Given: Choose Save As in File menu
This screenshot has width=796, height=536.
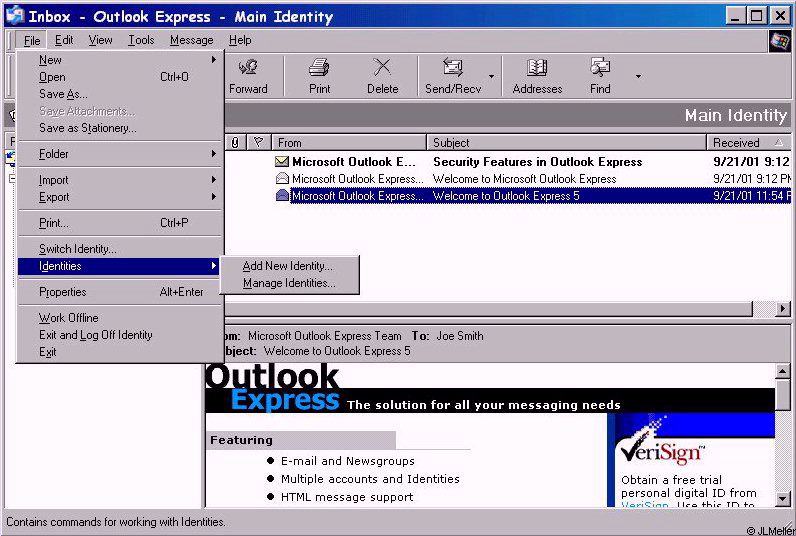Looking at the screenshot, I should pyautogui.click(x=119, y=94).
